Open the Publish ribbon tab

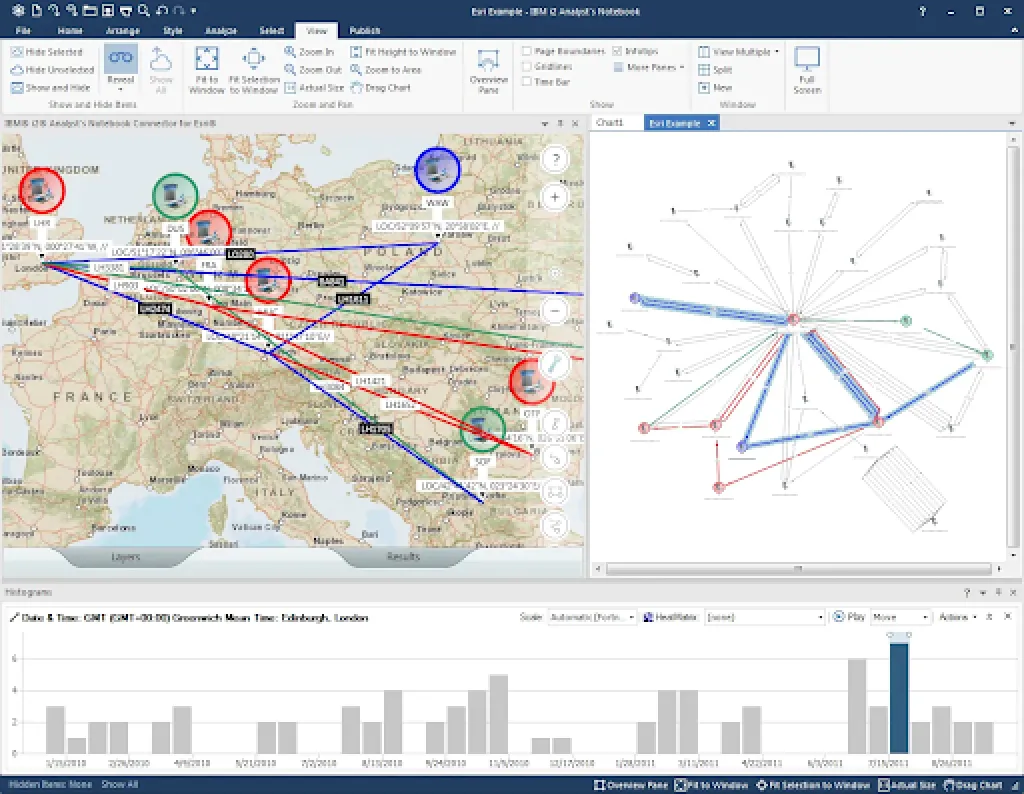pyautogui.click(x=364, y=30)
